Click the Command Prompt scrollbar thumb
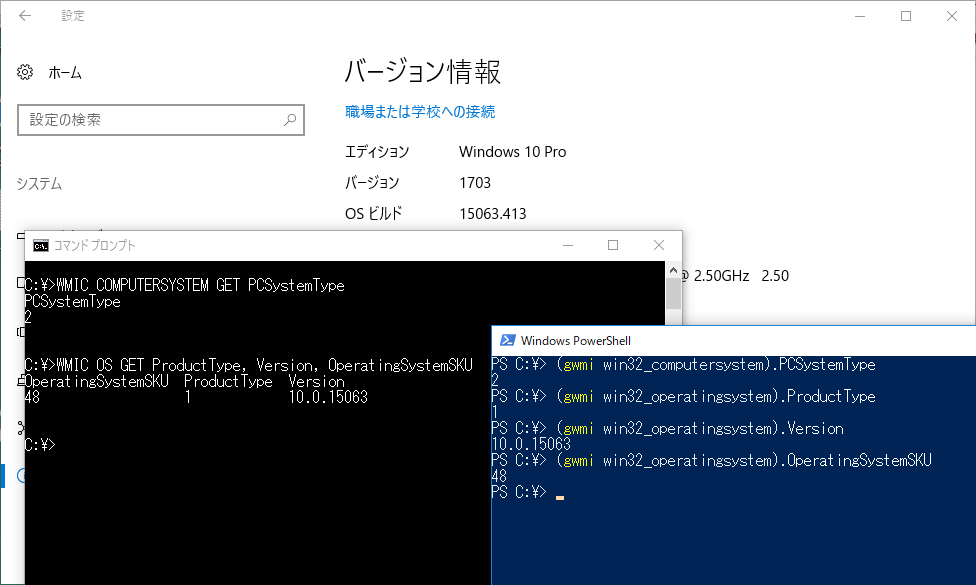The image size is (976, 585). [x=671, y=295]
